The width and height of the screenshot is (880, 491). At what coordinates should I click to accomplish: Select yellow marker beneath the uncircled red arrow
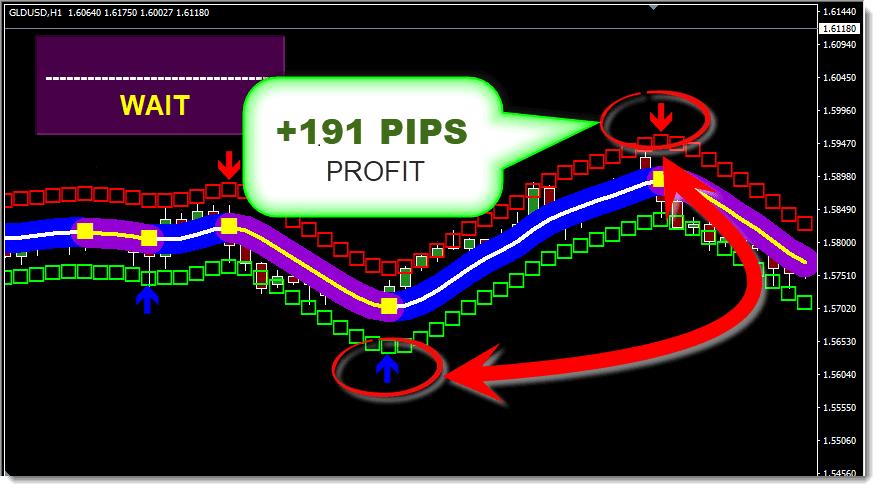pyautogui.click(x=229, y=226)
